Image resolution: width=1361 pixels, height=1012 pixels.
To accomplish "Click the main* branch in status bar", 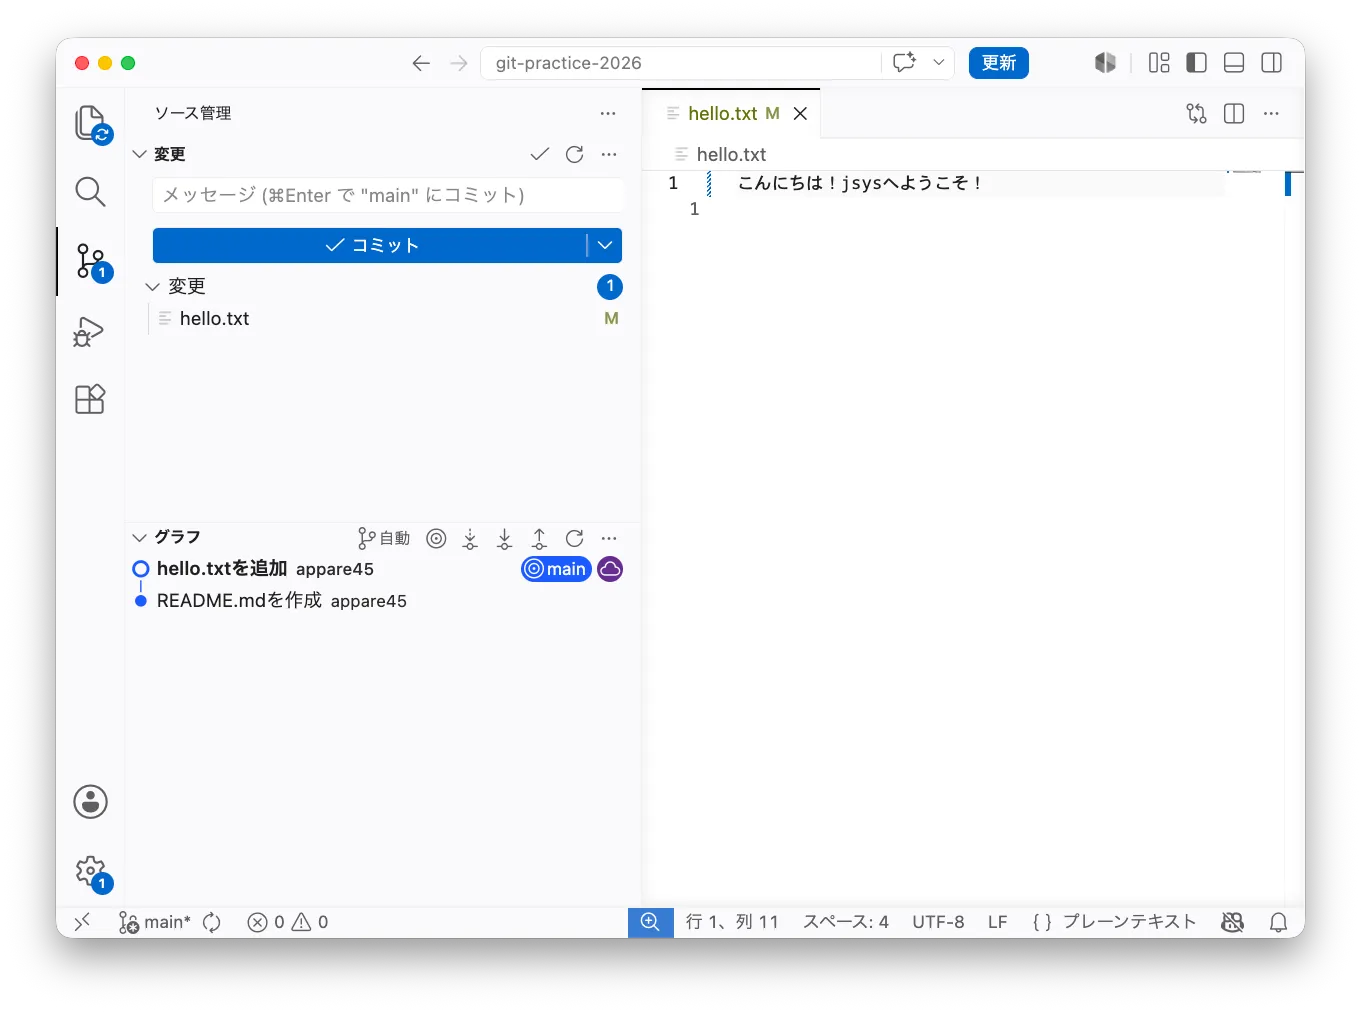I will pyautogui.click(x=155, y=922).
